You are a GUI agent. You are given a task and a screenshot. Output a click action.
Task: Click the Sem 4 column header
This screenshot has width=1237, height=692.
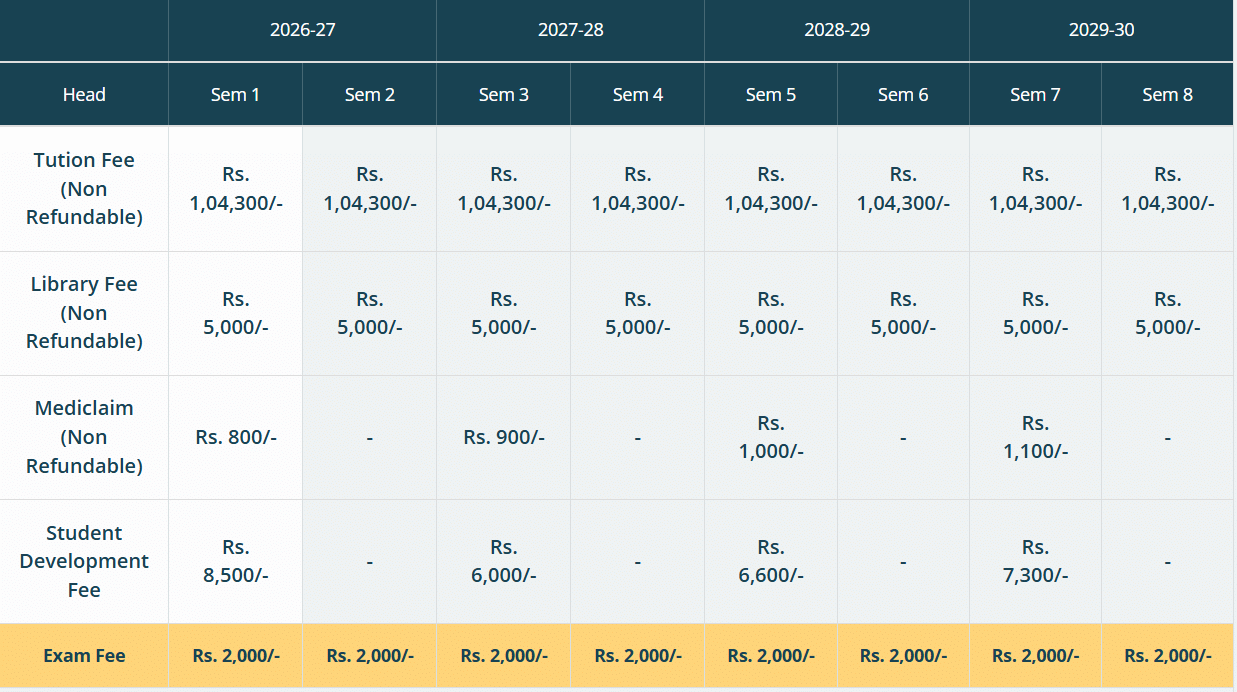[637, 95]
